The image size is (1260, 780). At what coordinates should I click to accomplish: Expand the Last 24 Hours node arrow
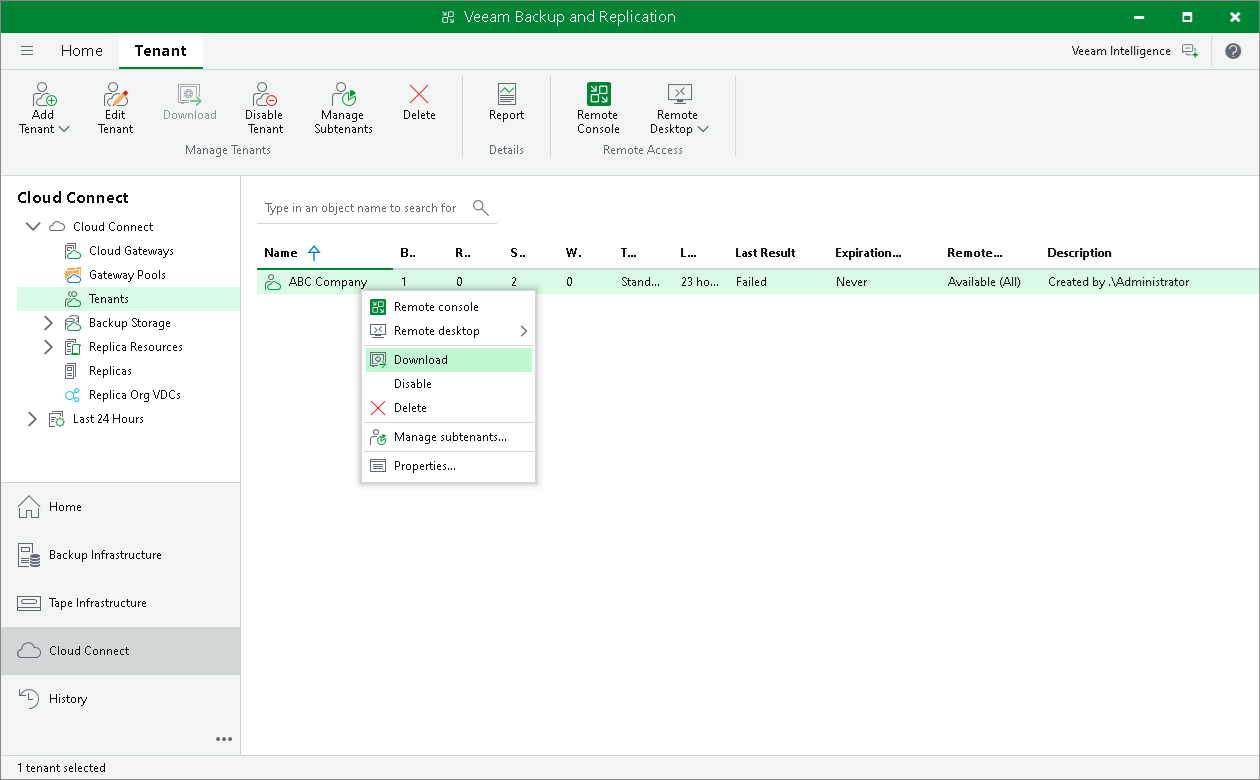(x=32, y=419)
